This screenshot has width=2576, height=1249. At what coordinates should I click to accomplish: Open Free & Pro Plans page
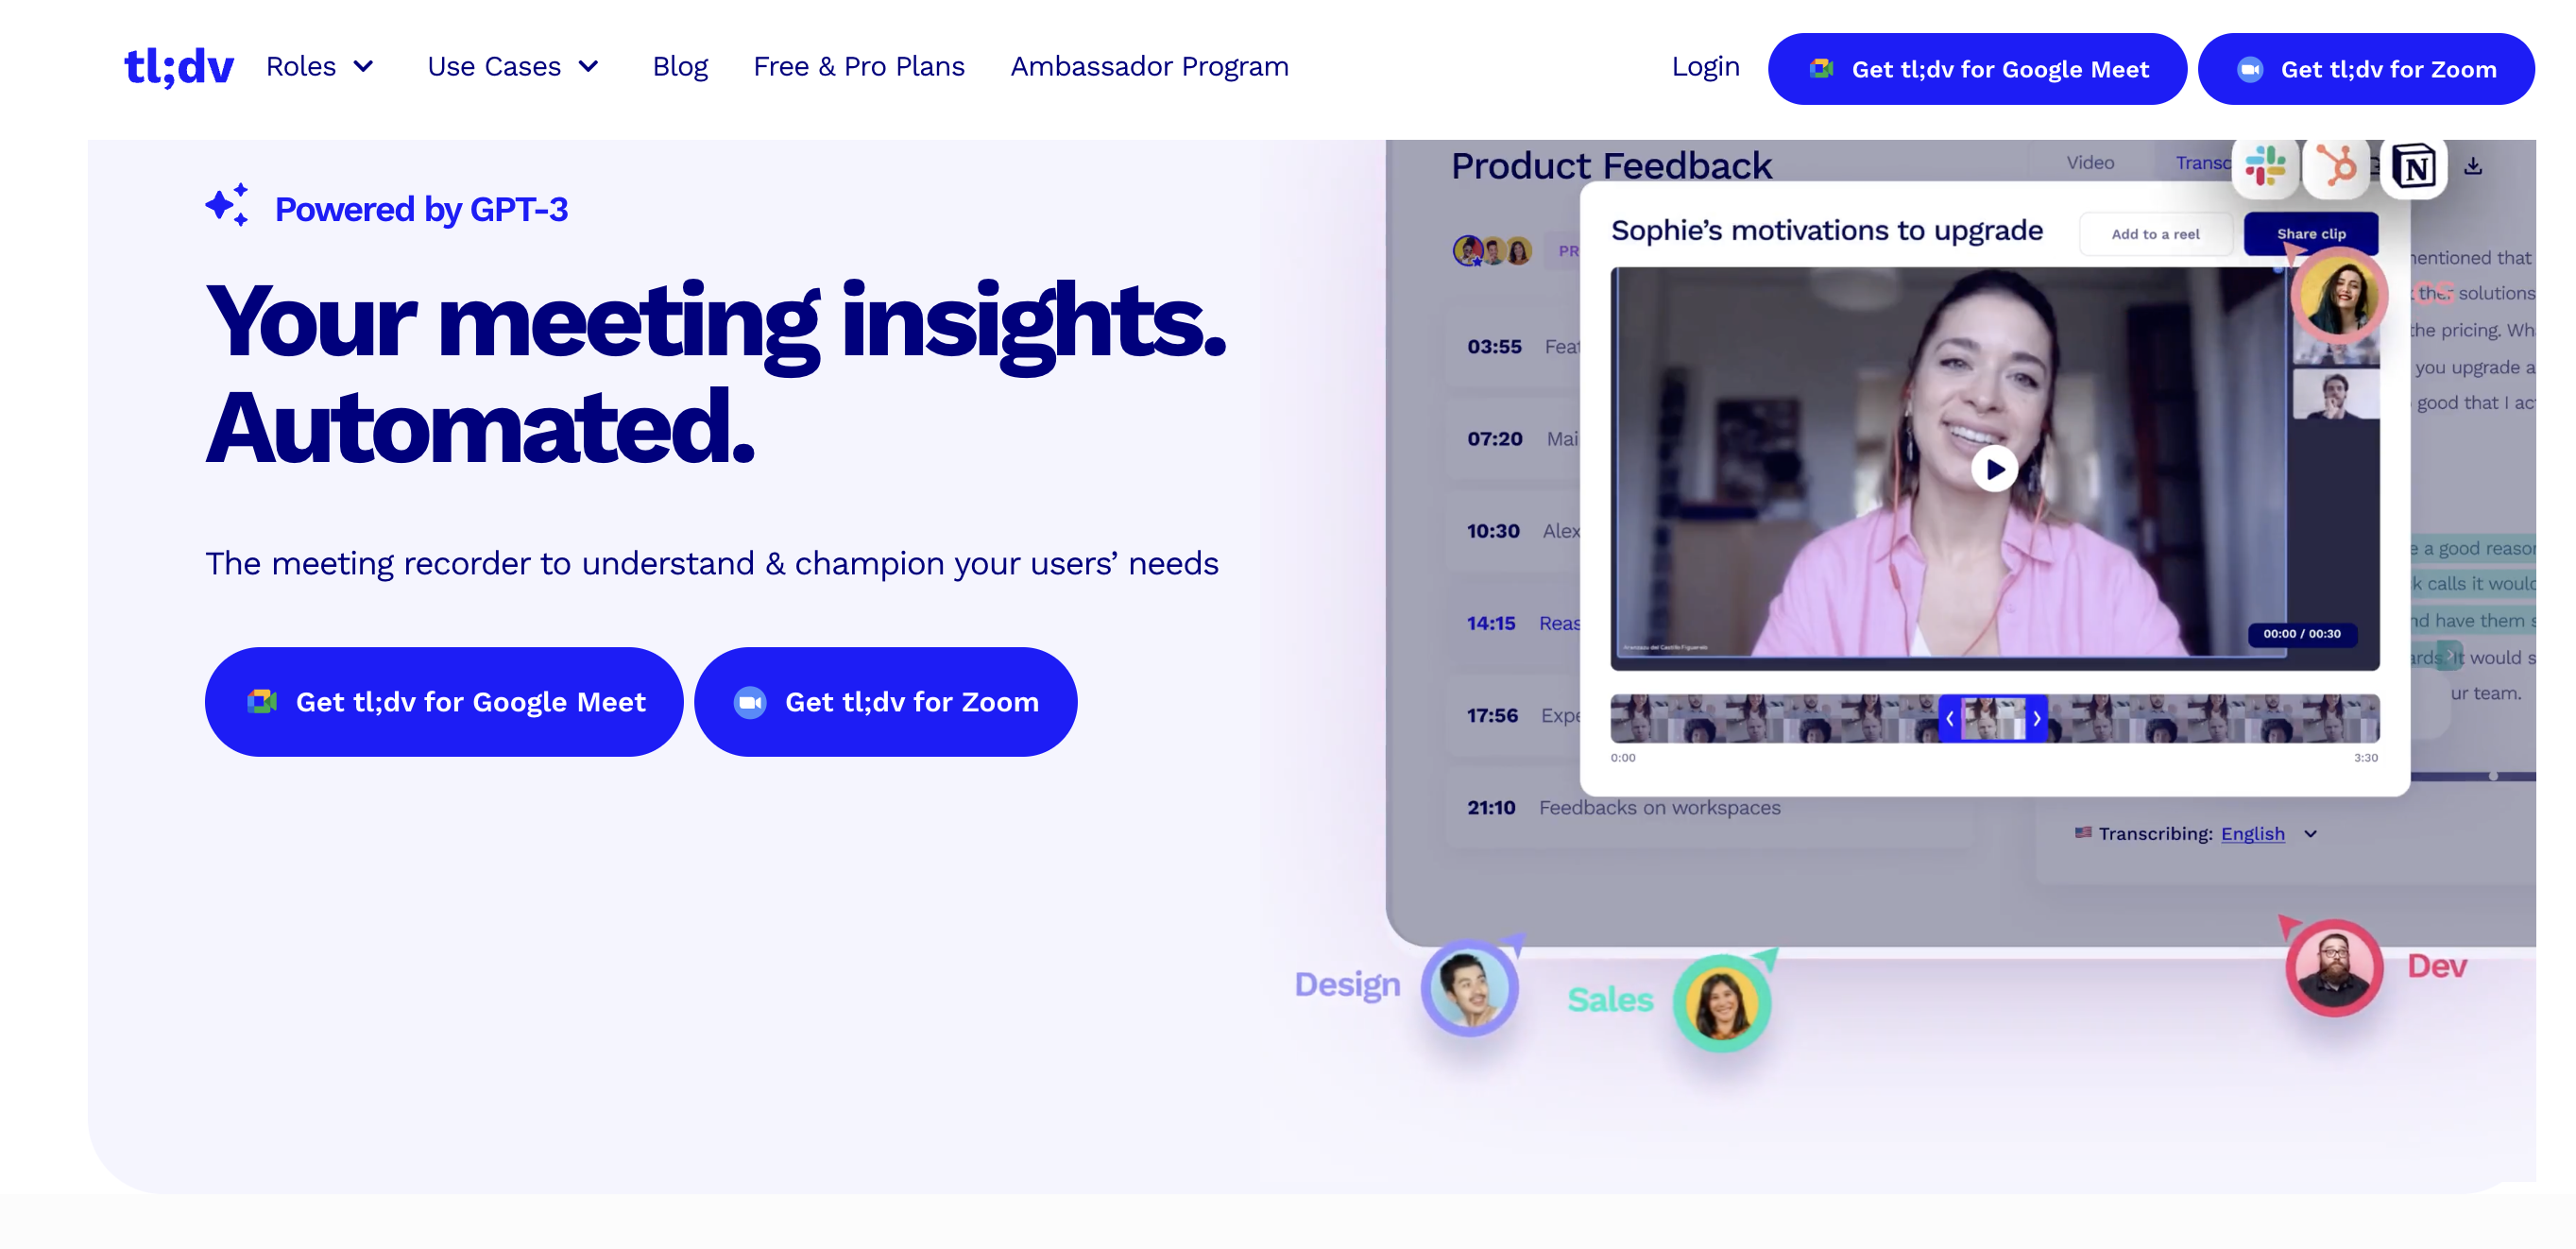point(859,67)
